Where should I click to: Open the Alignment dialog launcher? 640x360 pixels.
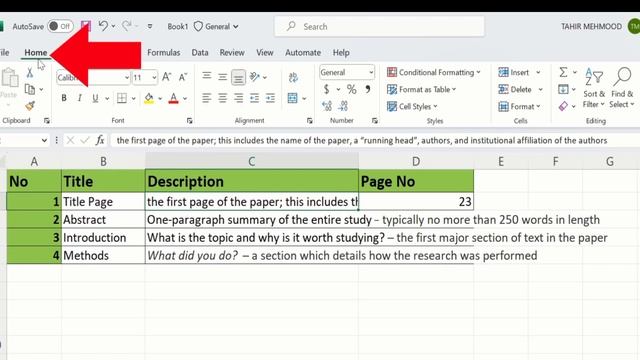coord(309,121)
